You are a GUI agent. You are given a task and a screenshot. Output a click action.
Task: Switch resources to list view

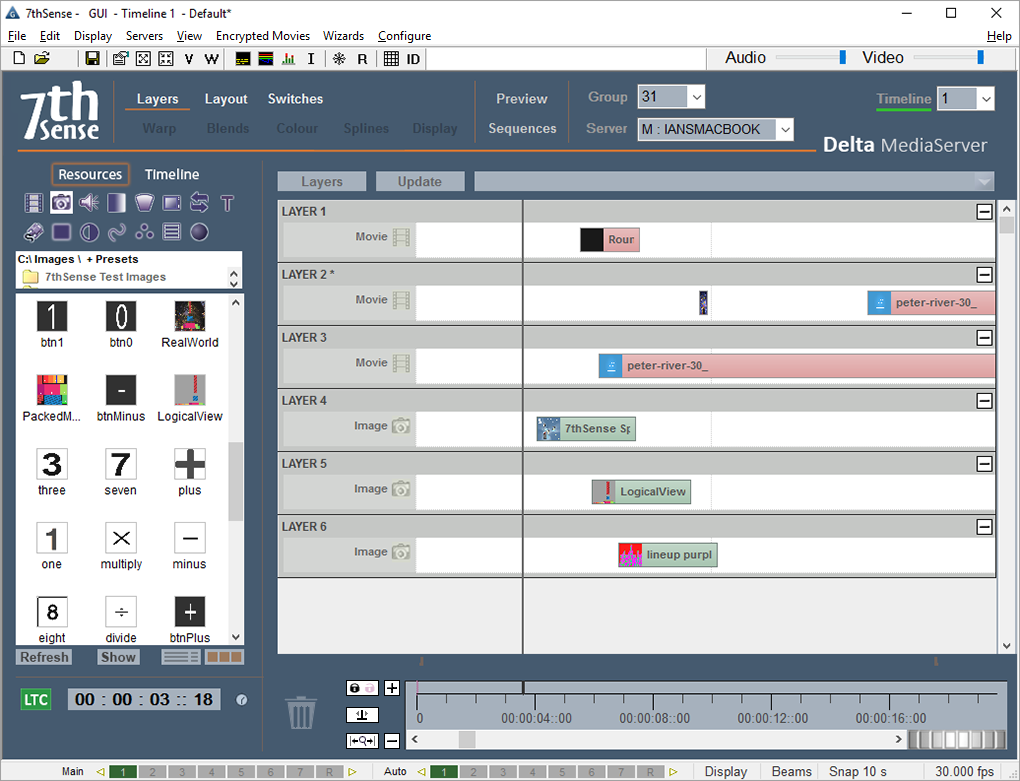(181, 657)
